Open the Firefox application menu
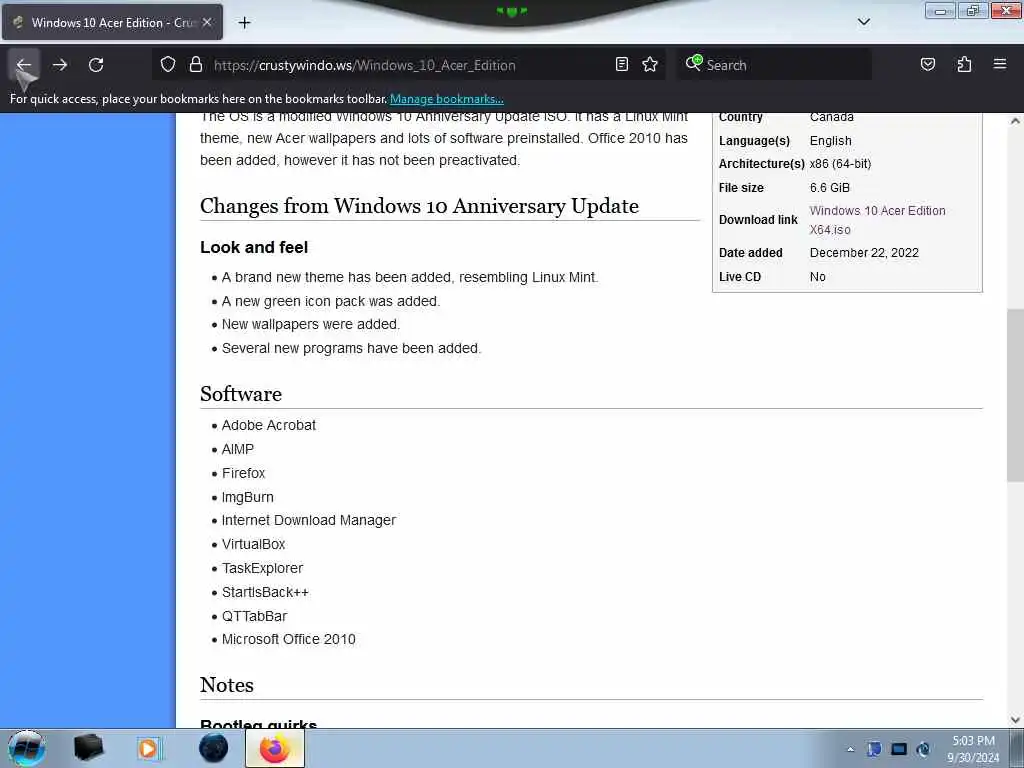Screen dimensions: 1024x768 tap(1000, 64)
